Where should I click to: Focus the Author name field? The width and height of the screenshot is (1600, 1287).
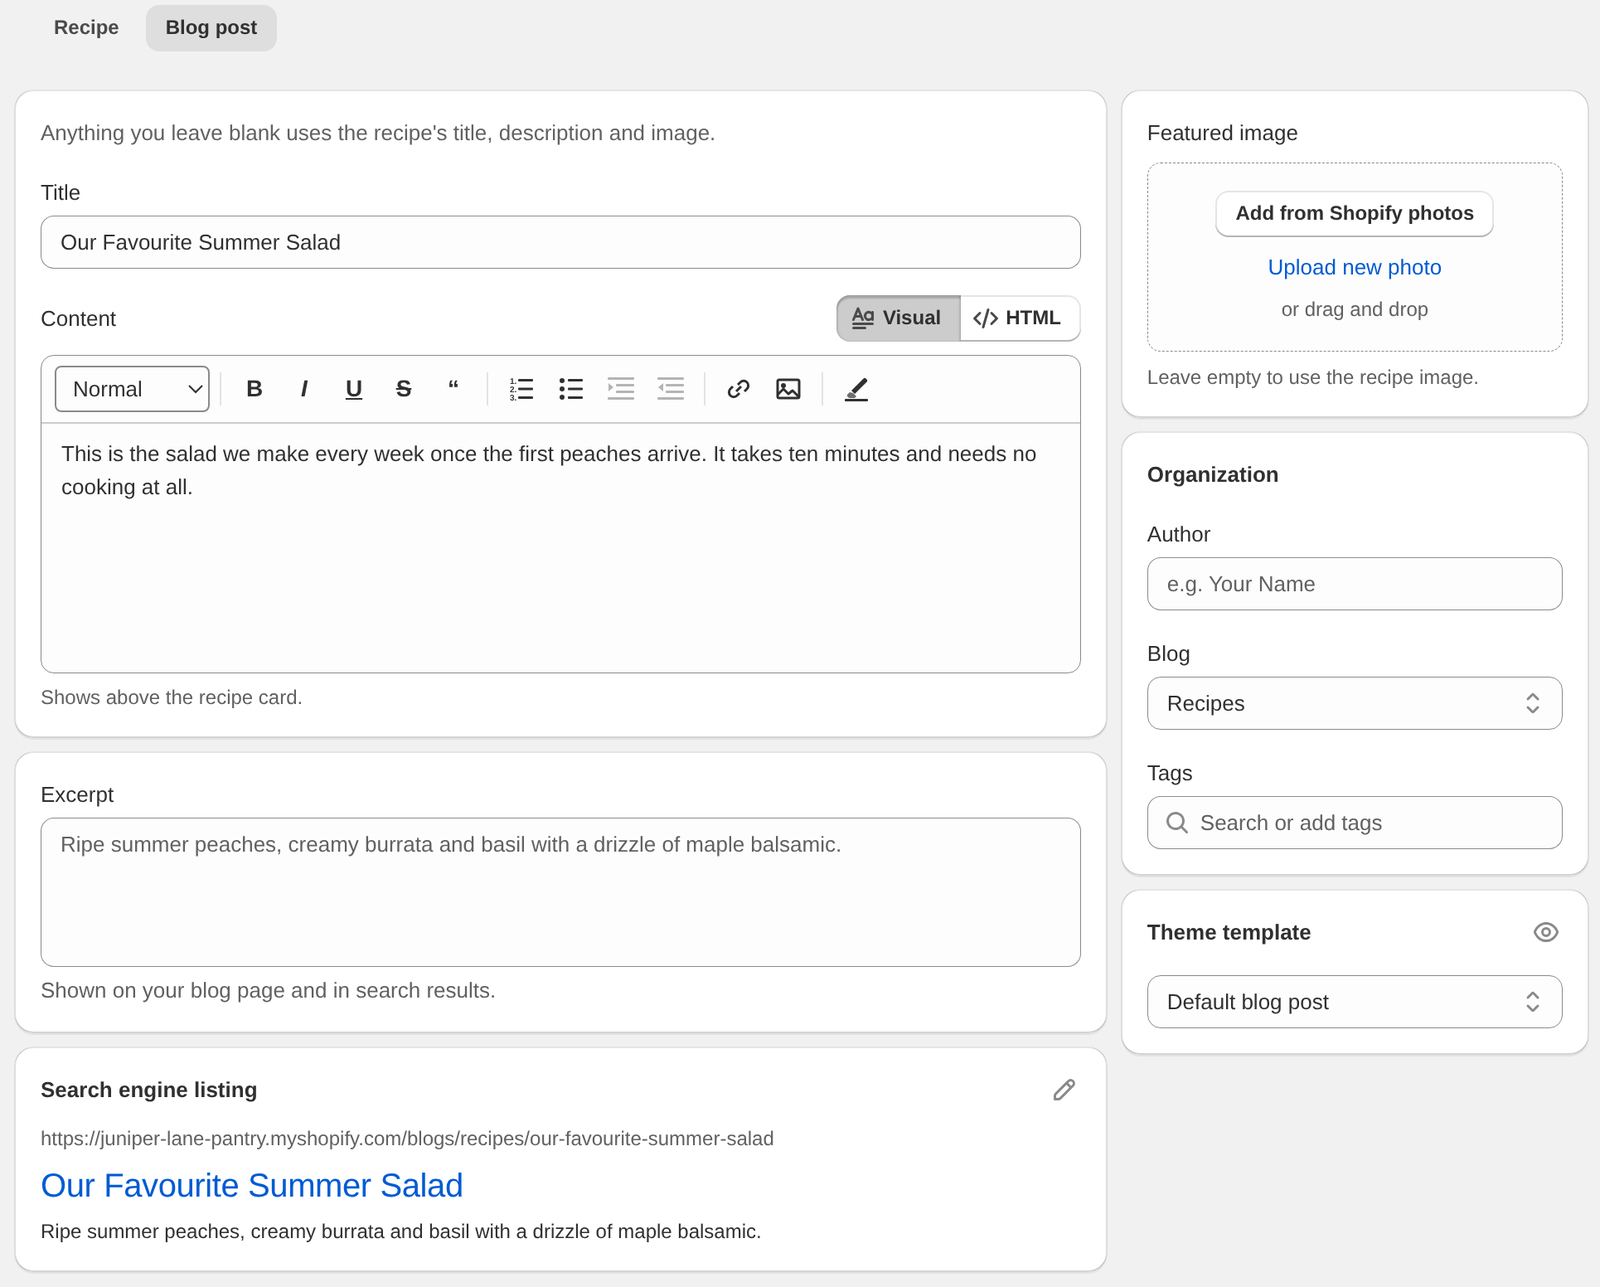click(1354, 584)
